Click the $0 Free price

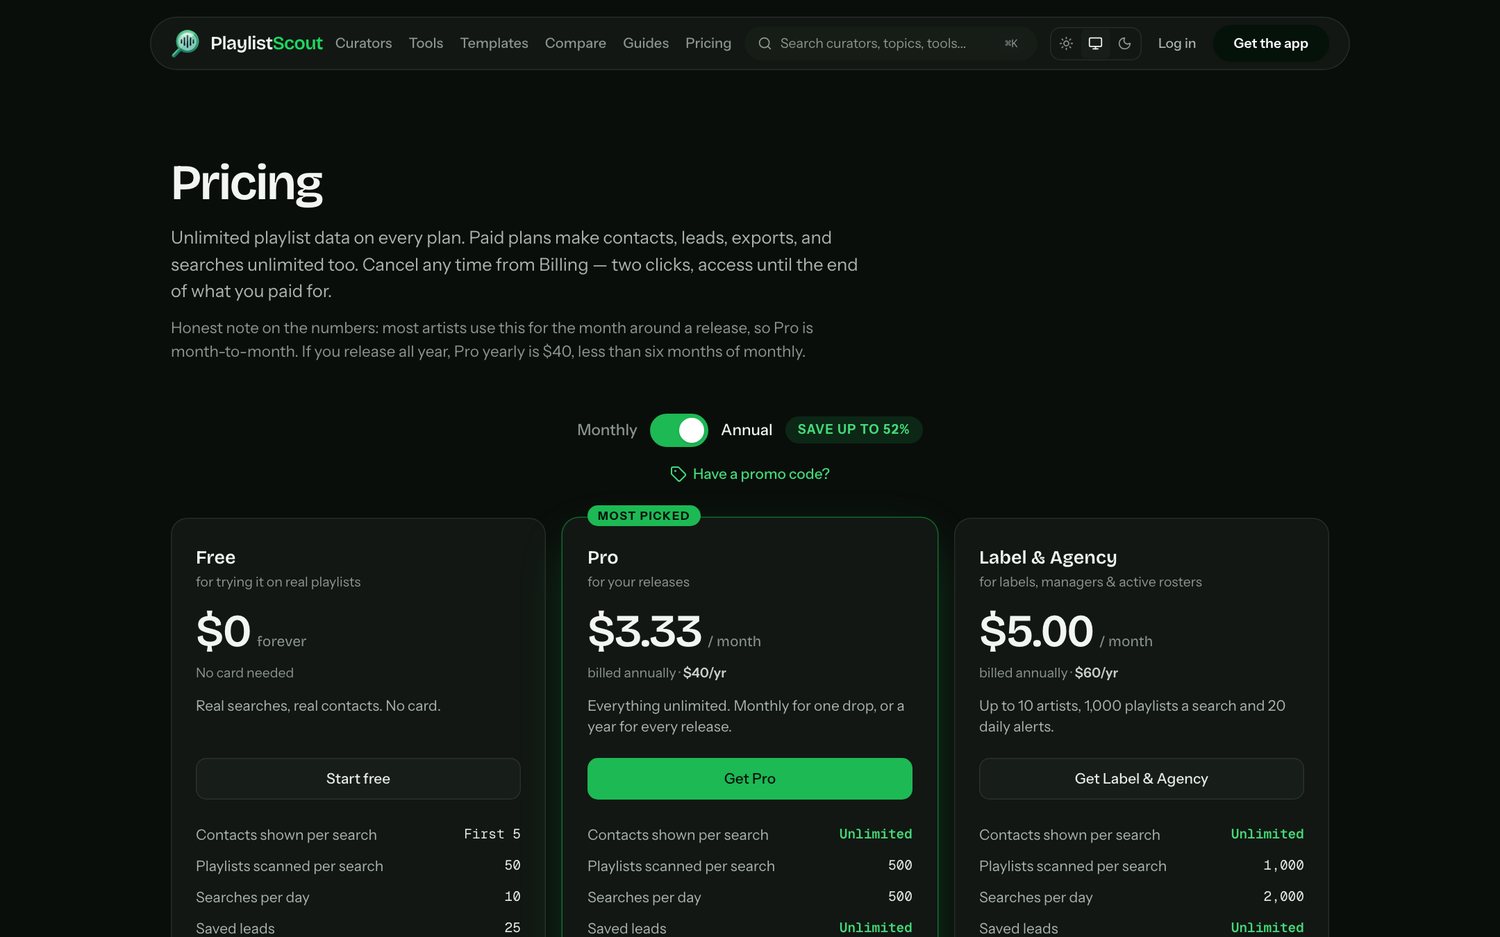(223, 631)
